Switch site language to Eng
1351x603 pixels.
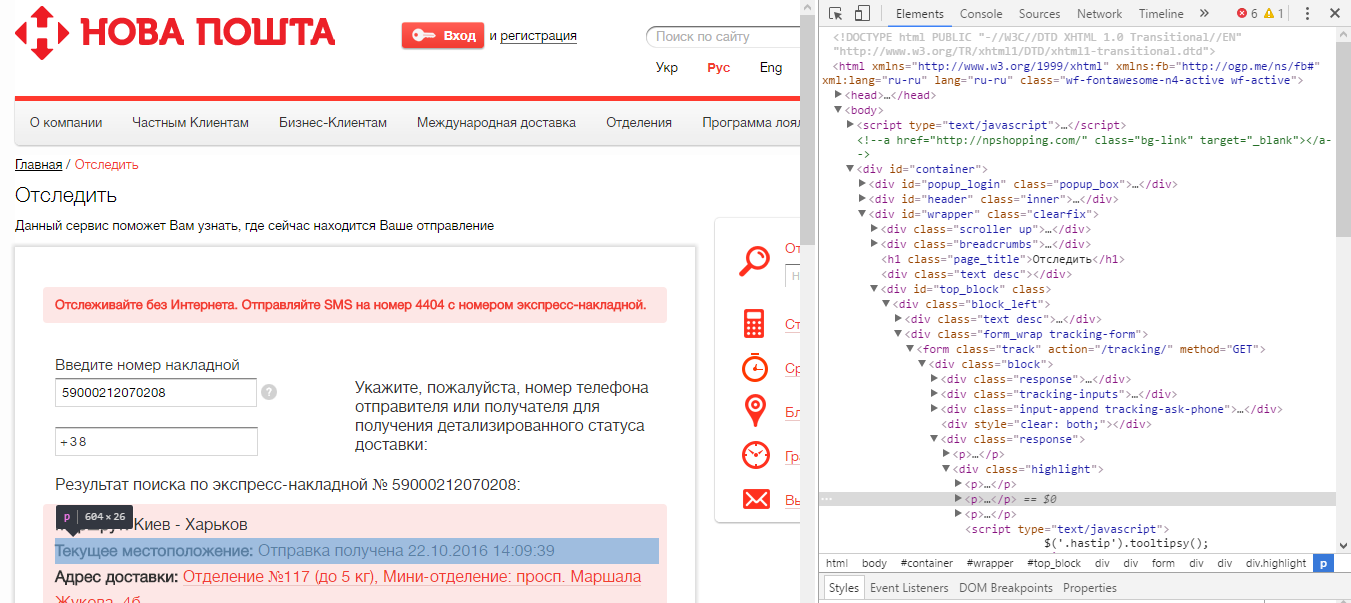[771, 68]
